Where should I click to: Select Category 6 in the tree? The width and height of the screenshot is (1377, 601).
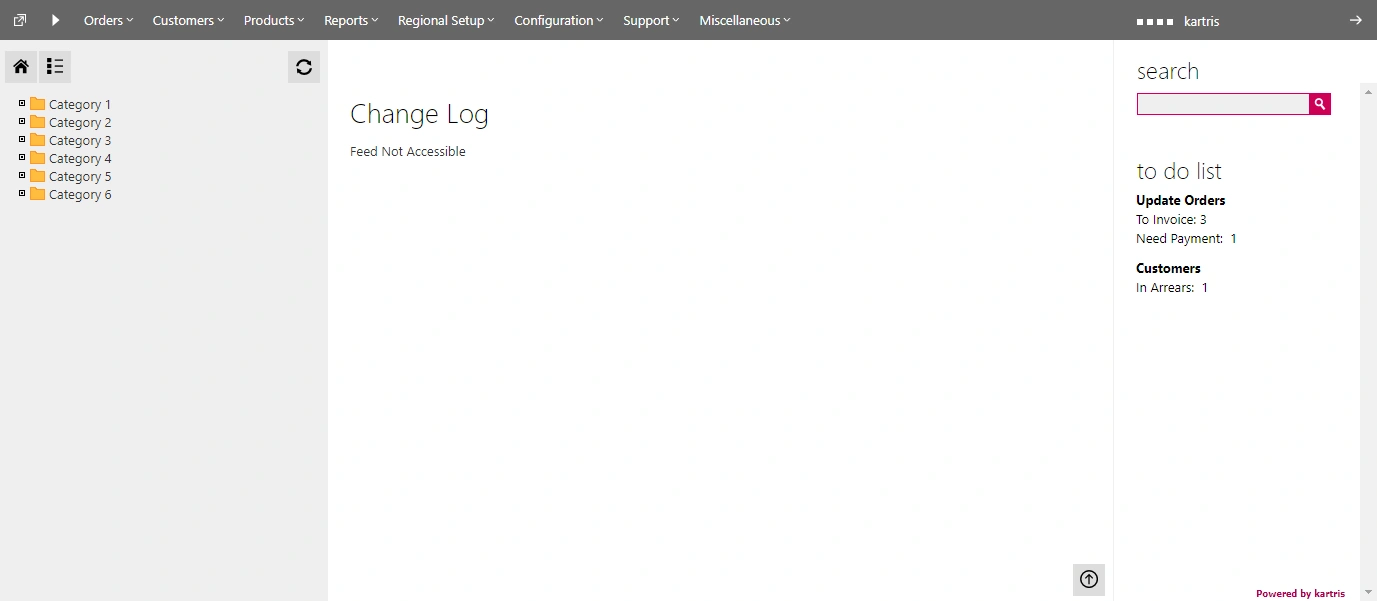(x=80, y=194)
